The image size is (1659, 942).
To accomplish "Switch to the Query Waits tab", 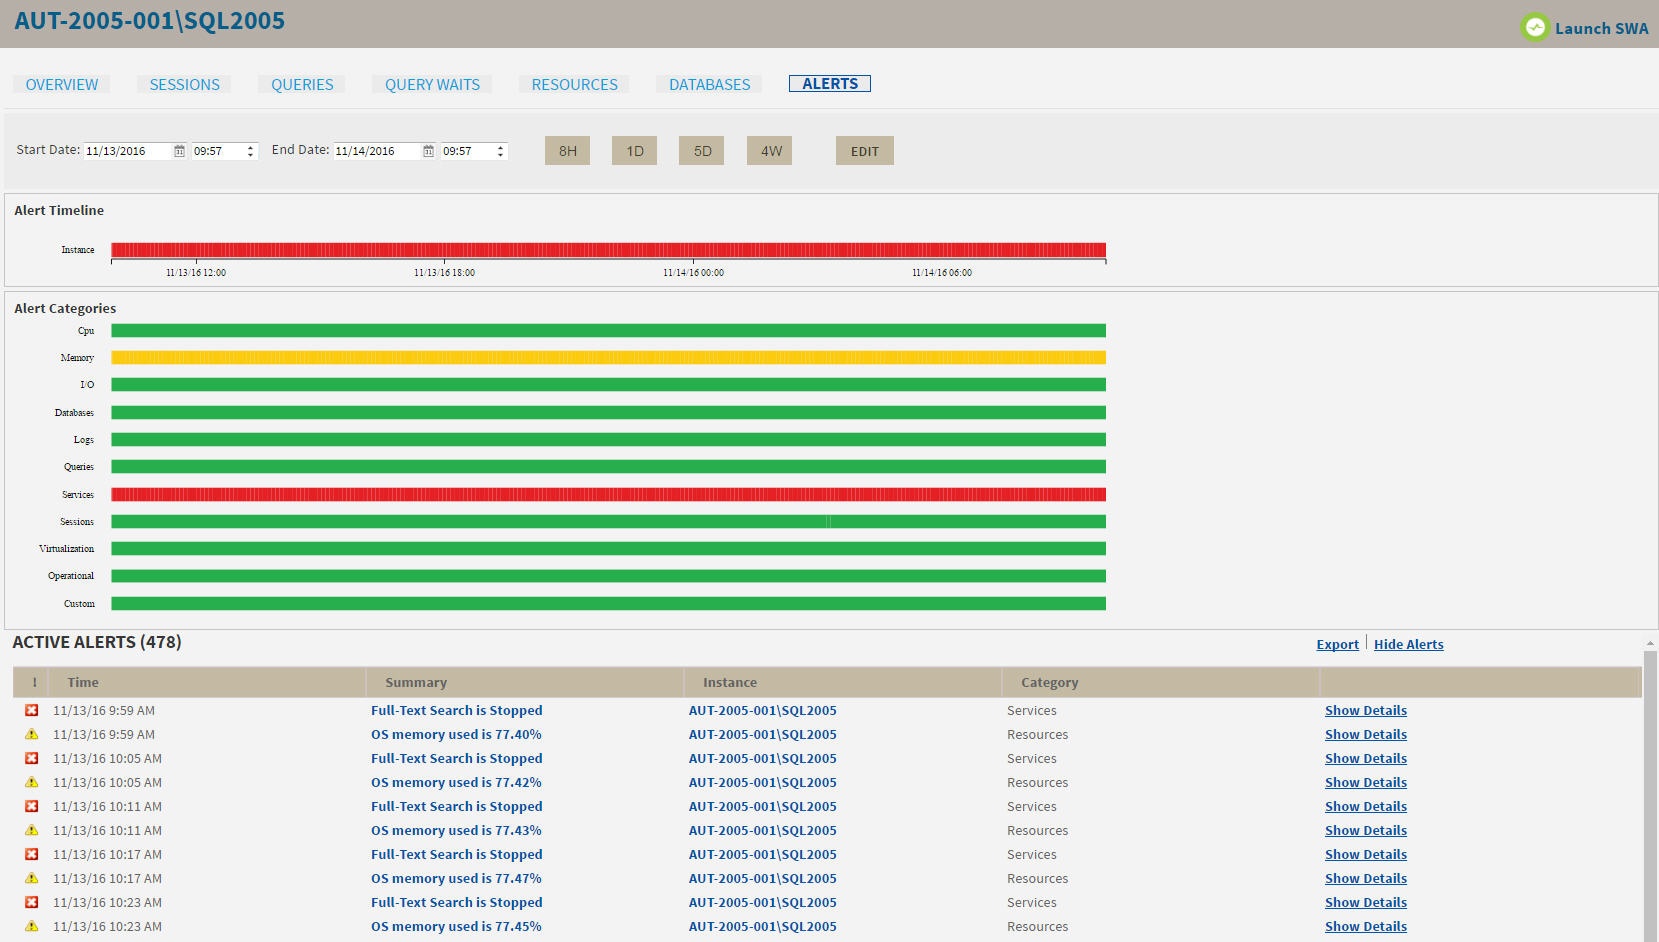I will click(432, 85).
